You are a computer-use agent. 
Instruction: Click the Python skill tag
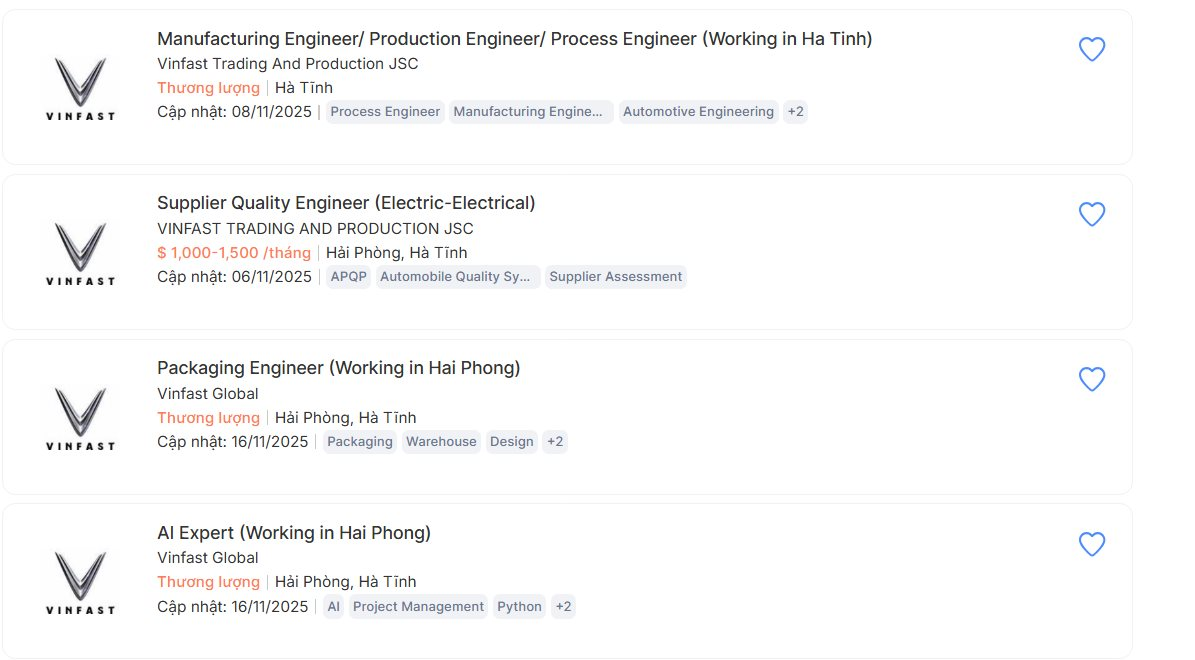point(519,607)
